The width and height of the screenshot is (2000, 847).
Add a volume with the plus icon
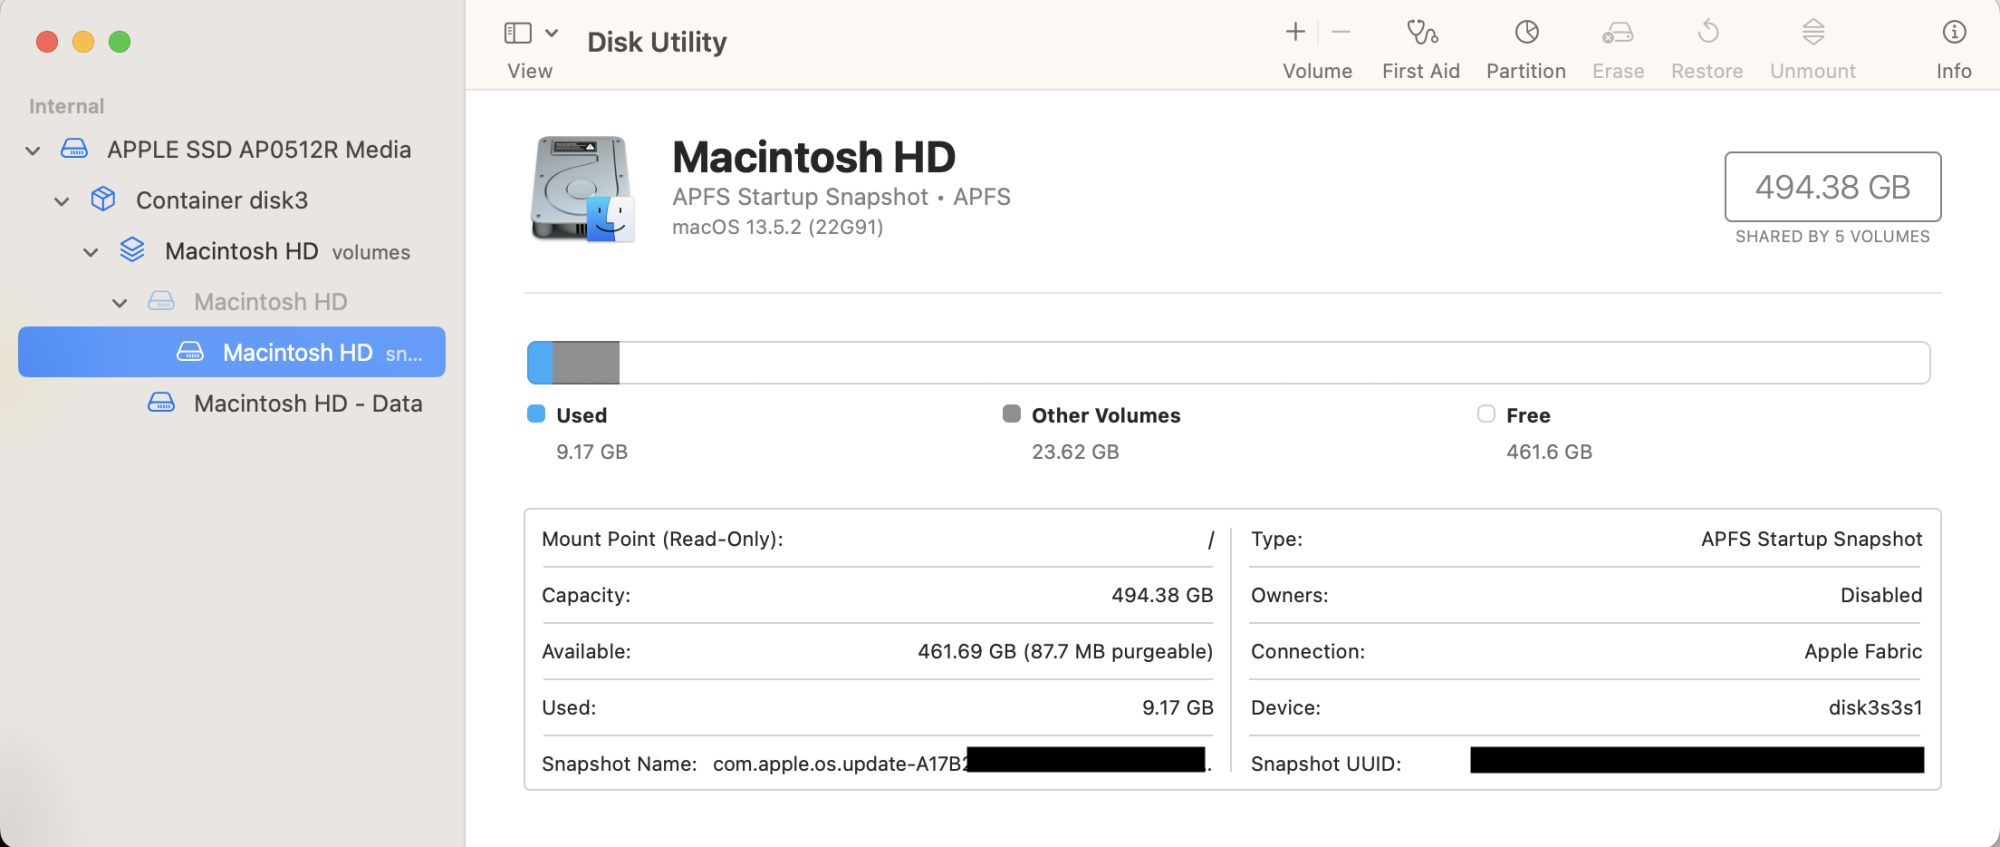coord(1295,32)
